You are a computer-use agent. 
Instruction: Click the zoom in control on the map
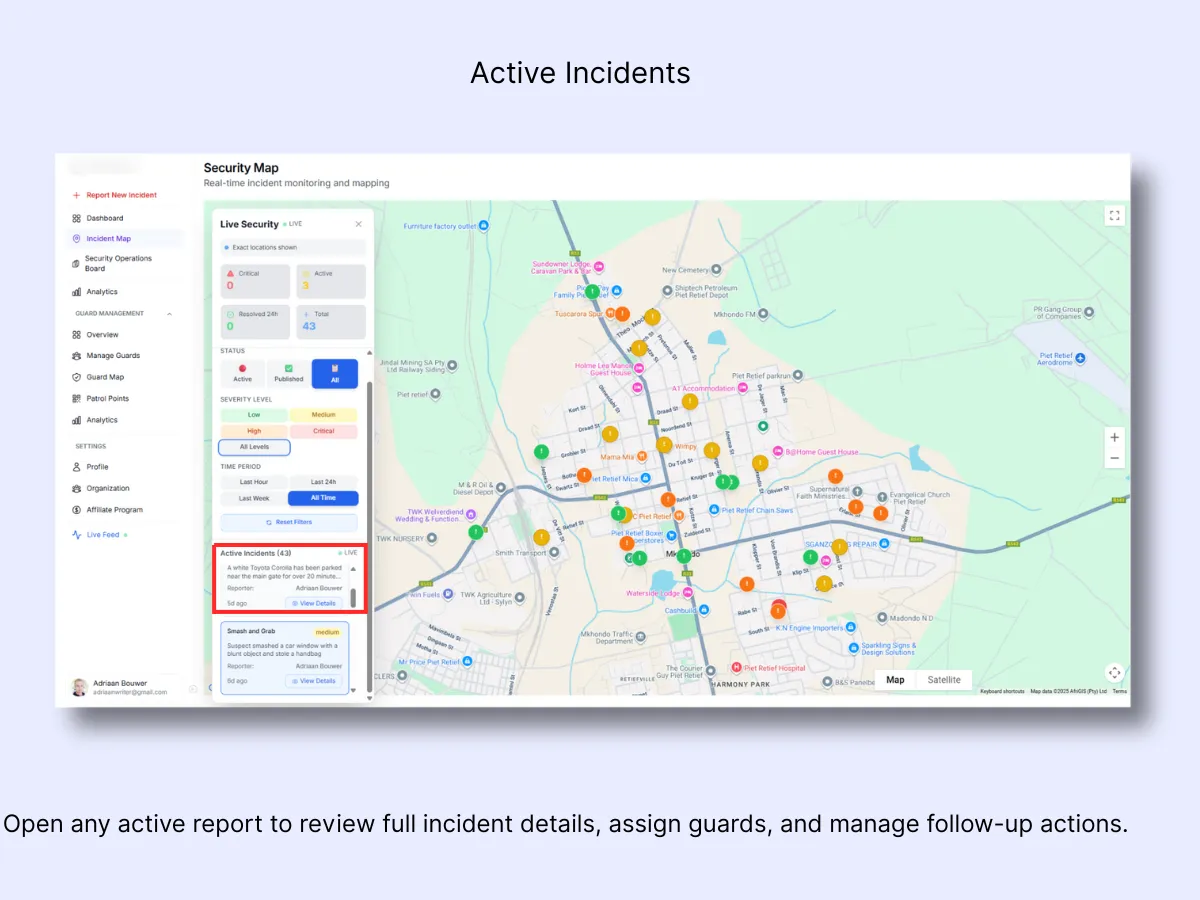coord(1114,435)
